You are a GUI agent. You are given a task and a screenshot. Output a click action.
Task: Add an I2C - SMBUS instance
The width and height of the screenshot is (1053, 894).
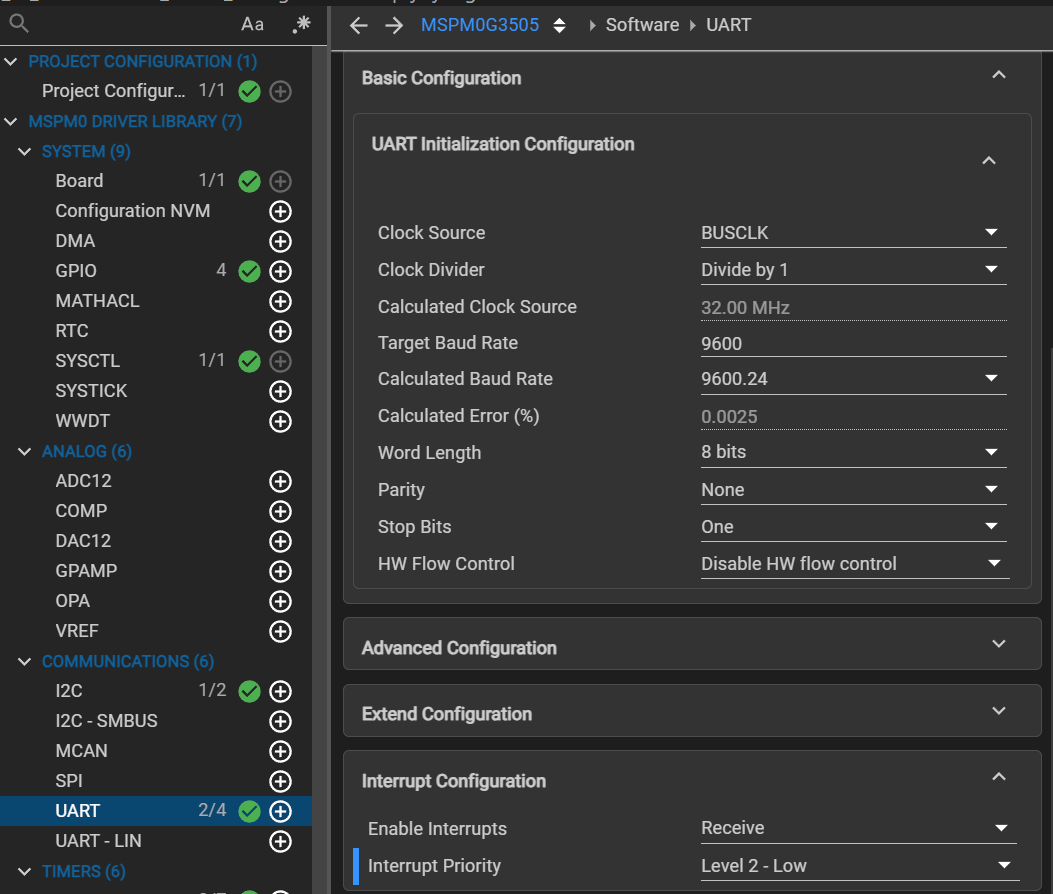[280, 721]
